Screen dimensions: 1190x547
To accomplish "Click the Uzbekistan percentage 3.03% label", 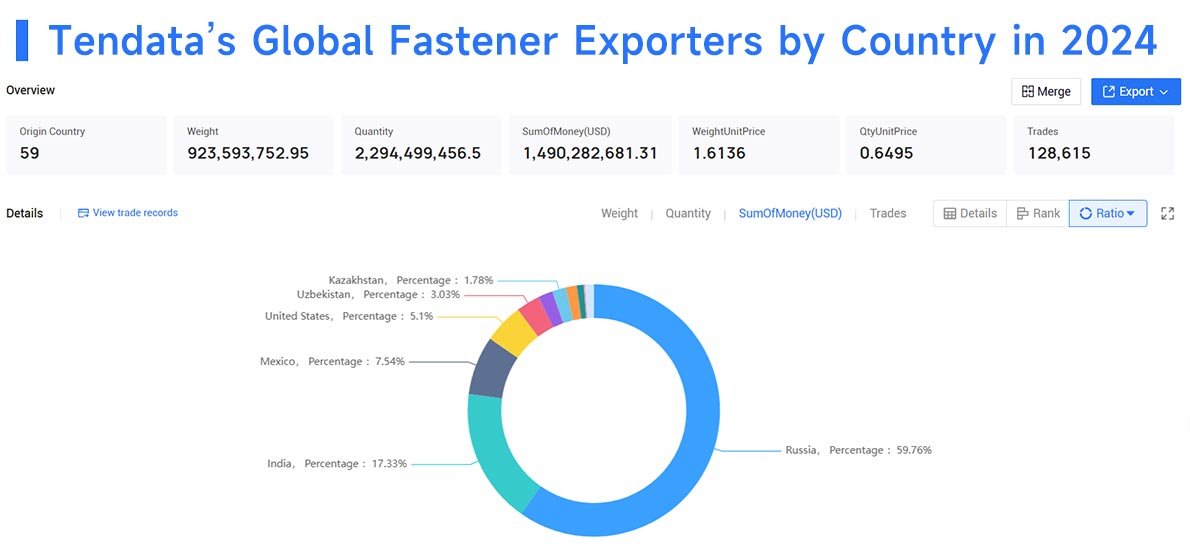I will point(378,294).
